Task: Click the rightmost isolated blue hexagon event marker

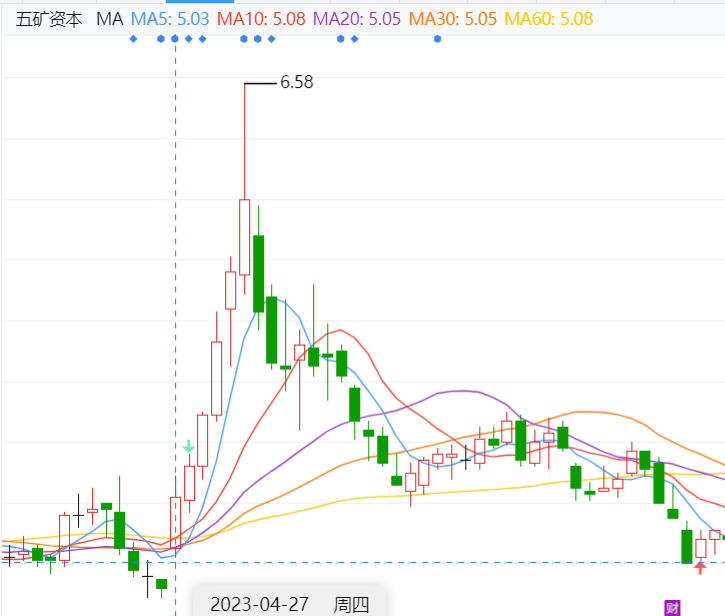Action: (x=437, y=39)
